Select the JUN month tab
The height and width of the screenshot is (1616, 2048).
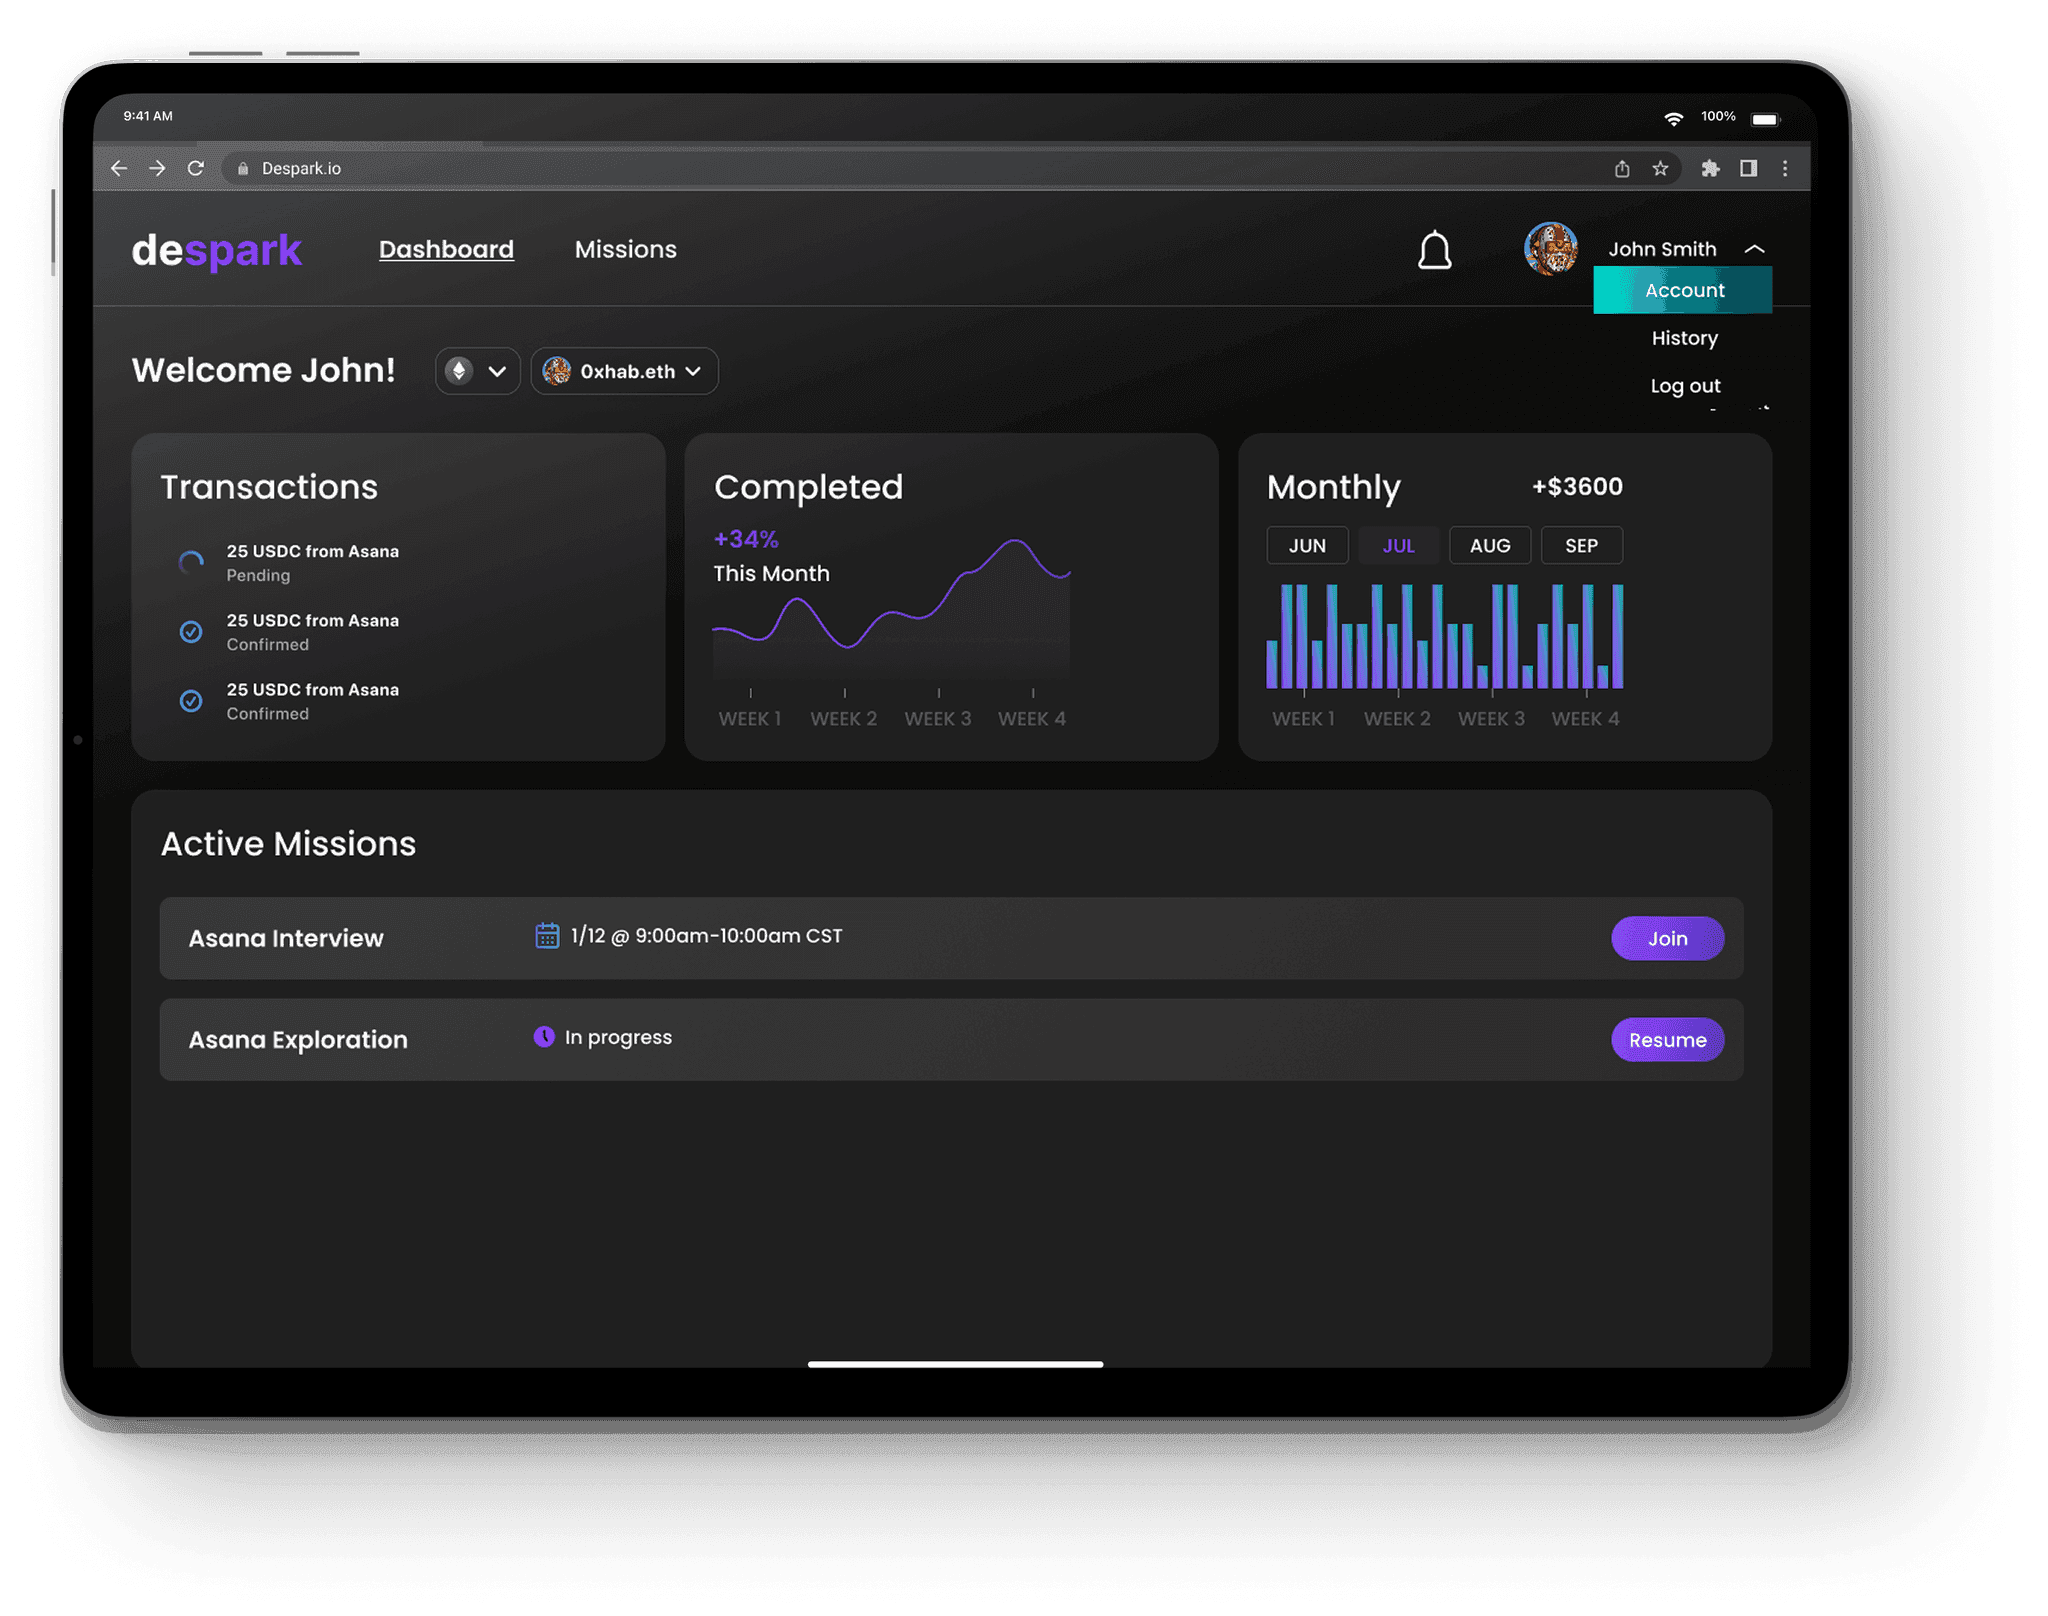[1307, 545]
